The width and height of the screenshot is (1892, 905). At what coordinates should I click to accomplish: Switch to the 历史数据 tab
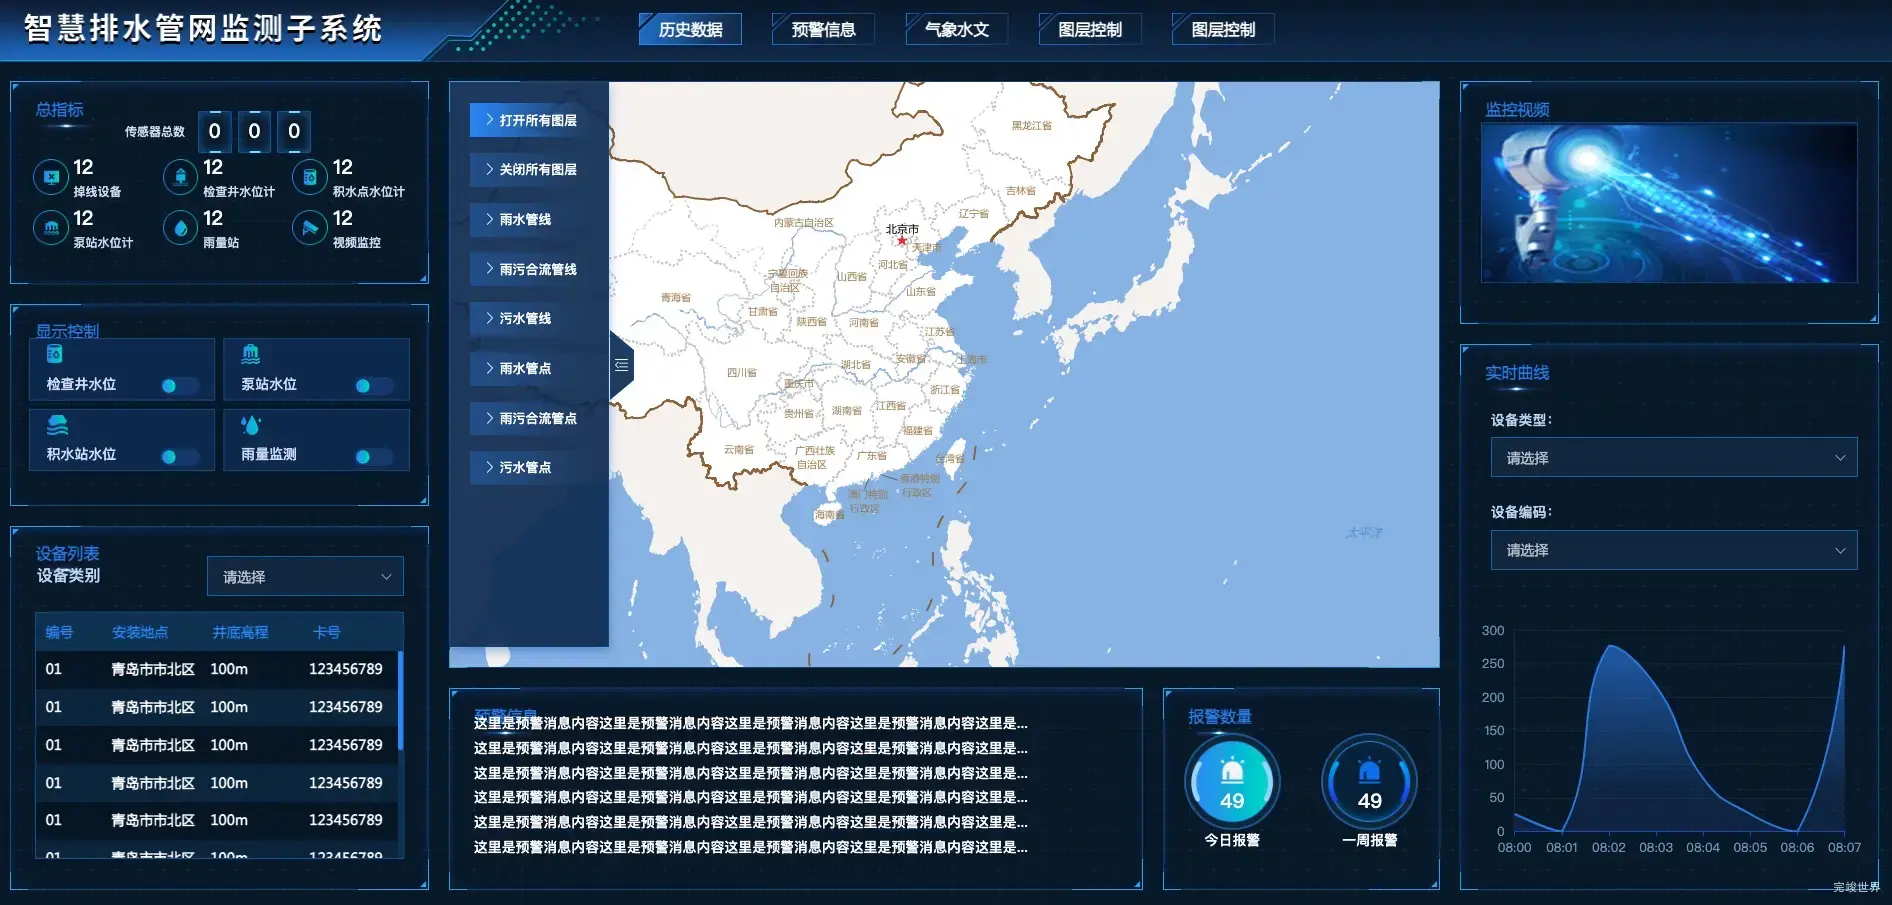pos(690,29)
